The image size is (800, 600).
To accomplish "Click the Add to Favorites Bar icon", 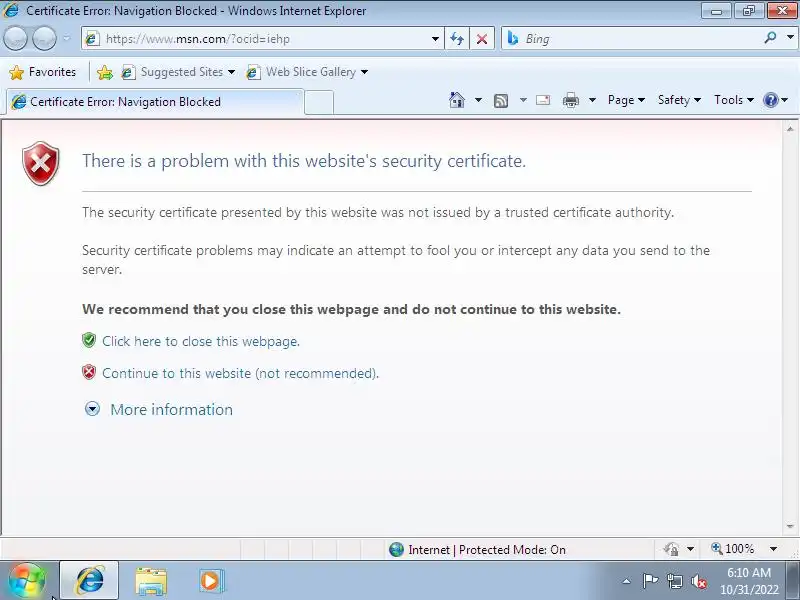I will pos(105,72).
